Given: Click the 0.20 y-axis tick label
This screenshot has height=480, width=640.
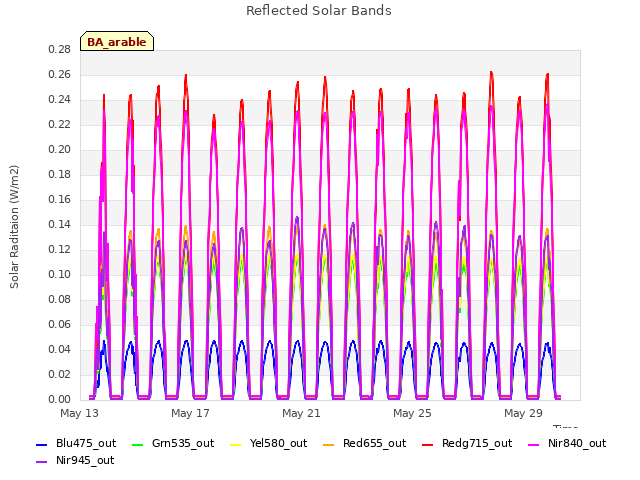Looking at the screenshot, I should click(60, 150).
